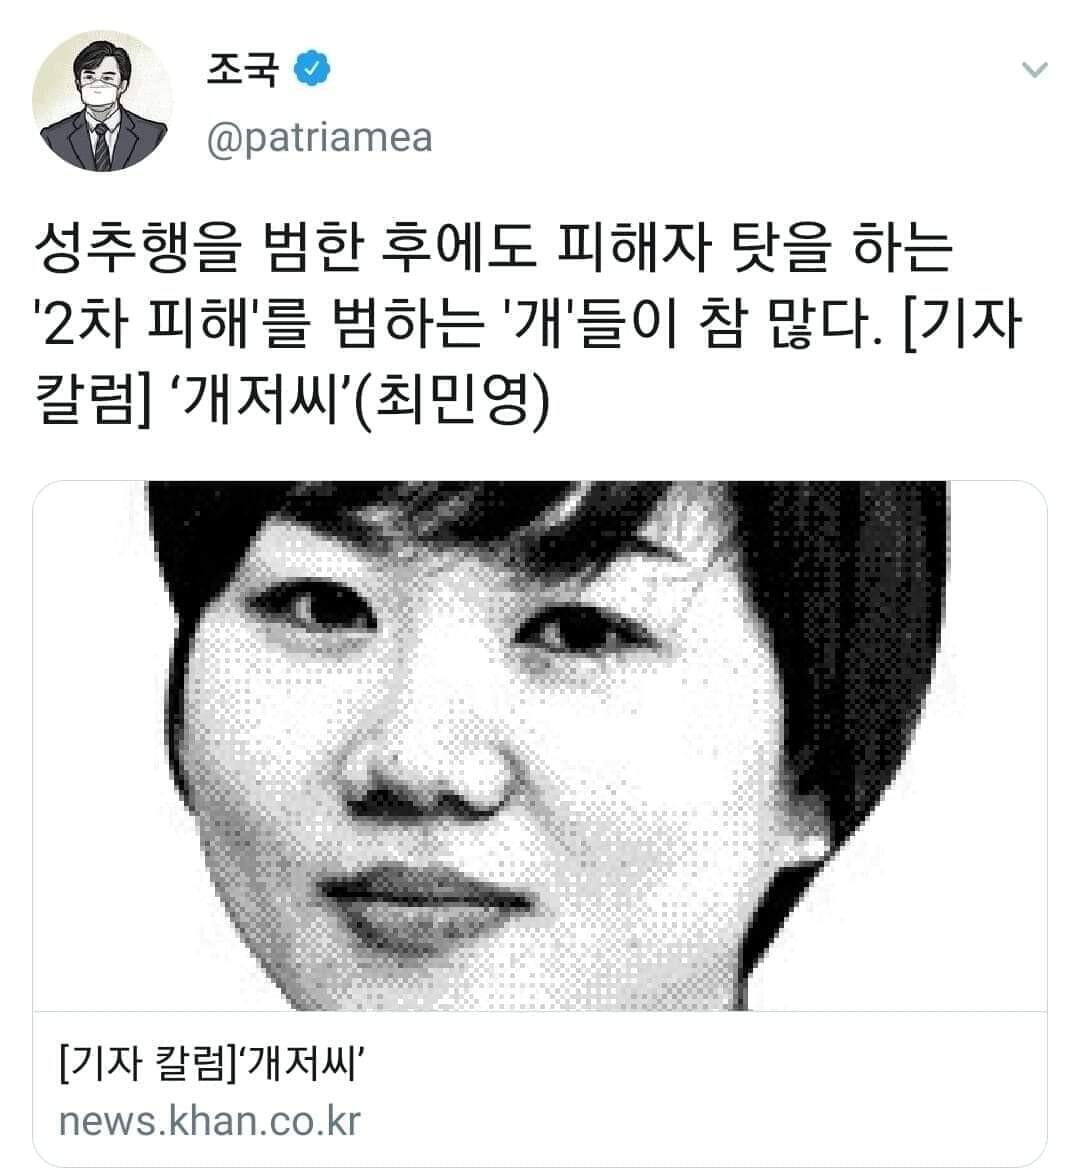This screenshot has width=1080, height=1170.
Task: Click the 칼럼] '개저씨' text in tweet body
Action: coord(192,401)
